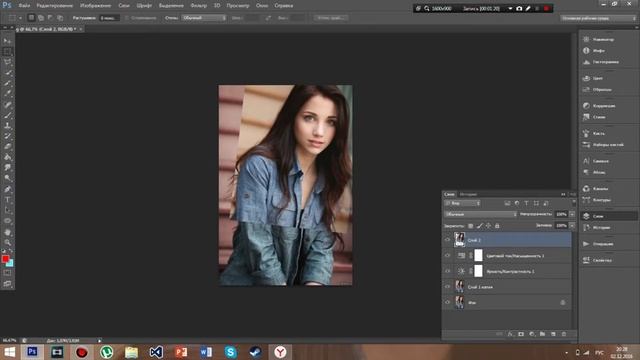Select the Eyedropper tool

7,93
